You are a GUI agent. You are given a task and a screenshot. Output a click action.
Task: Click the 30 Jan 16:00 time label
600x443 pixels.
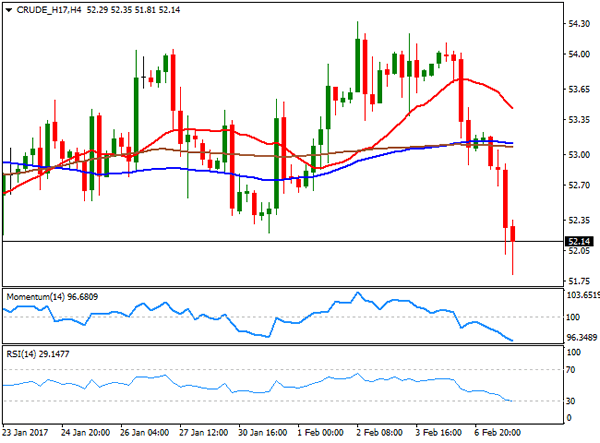[x=262, y=433]
